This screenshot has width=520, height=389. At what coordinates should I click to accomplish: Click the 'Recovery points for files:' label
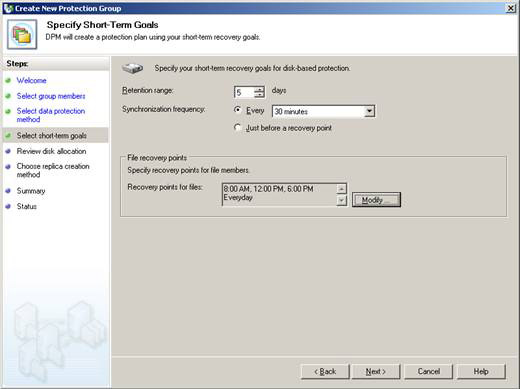pos(165,187)
